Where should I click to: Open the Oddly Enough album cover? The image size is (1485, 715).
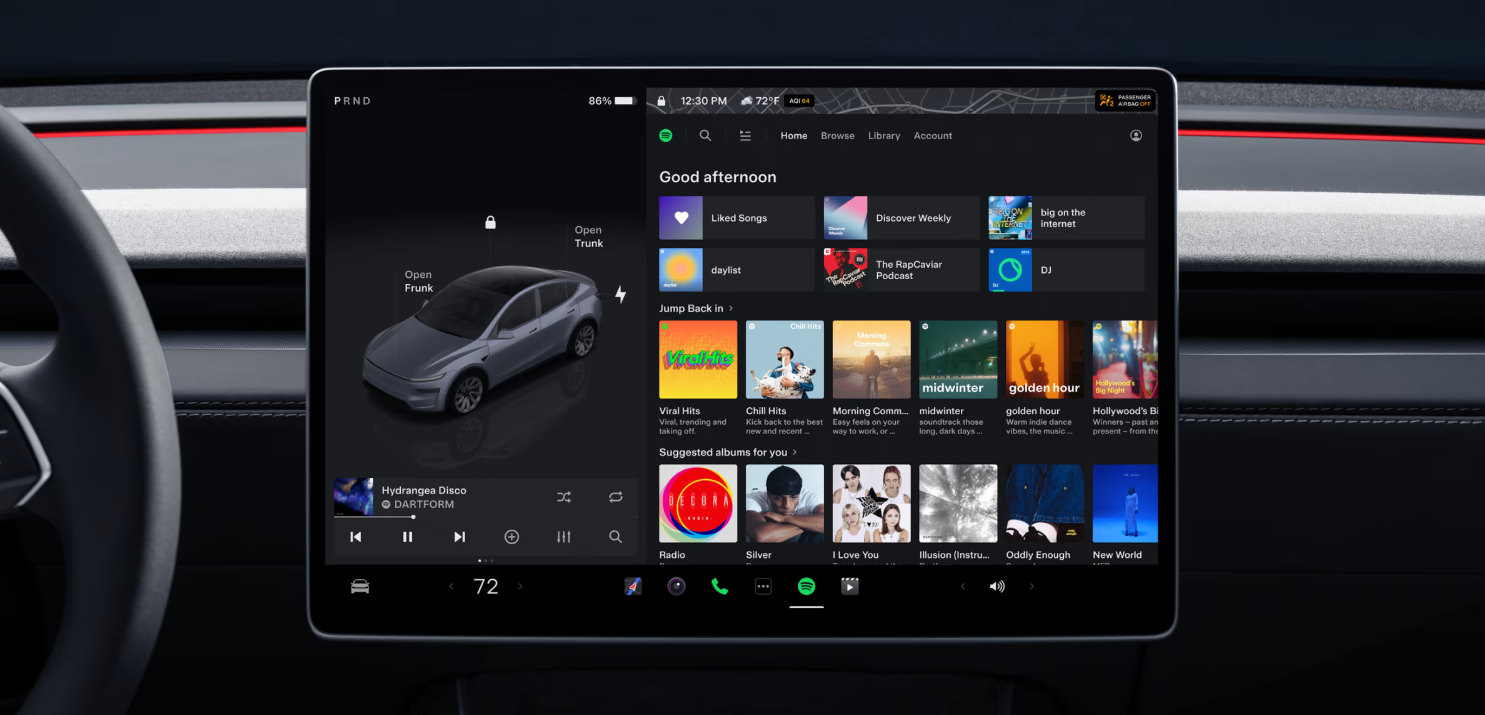click(1045, 503)
